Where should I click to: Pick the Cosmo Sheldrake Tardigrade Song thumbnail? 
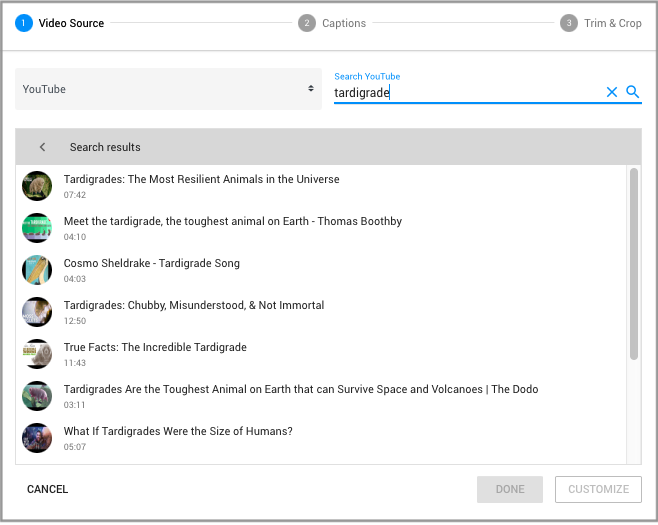[x=37, y=270]
